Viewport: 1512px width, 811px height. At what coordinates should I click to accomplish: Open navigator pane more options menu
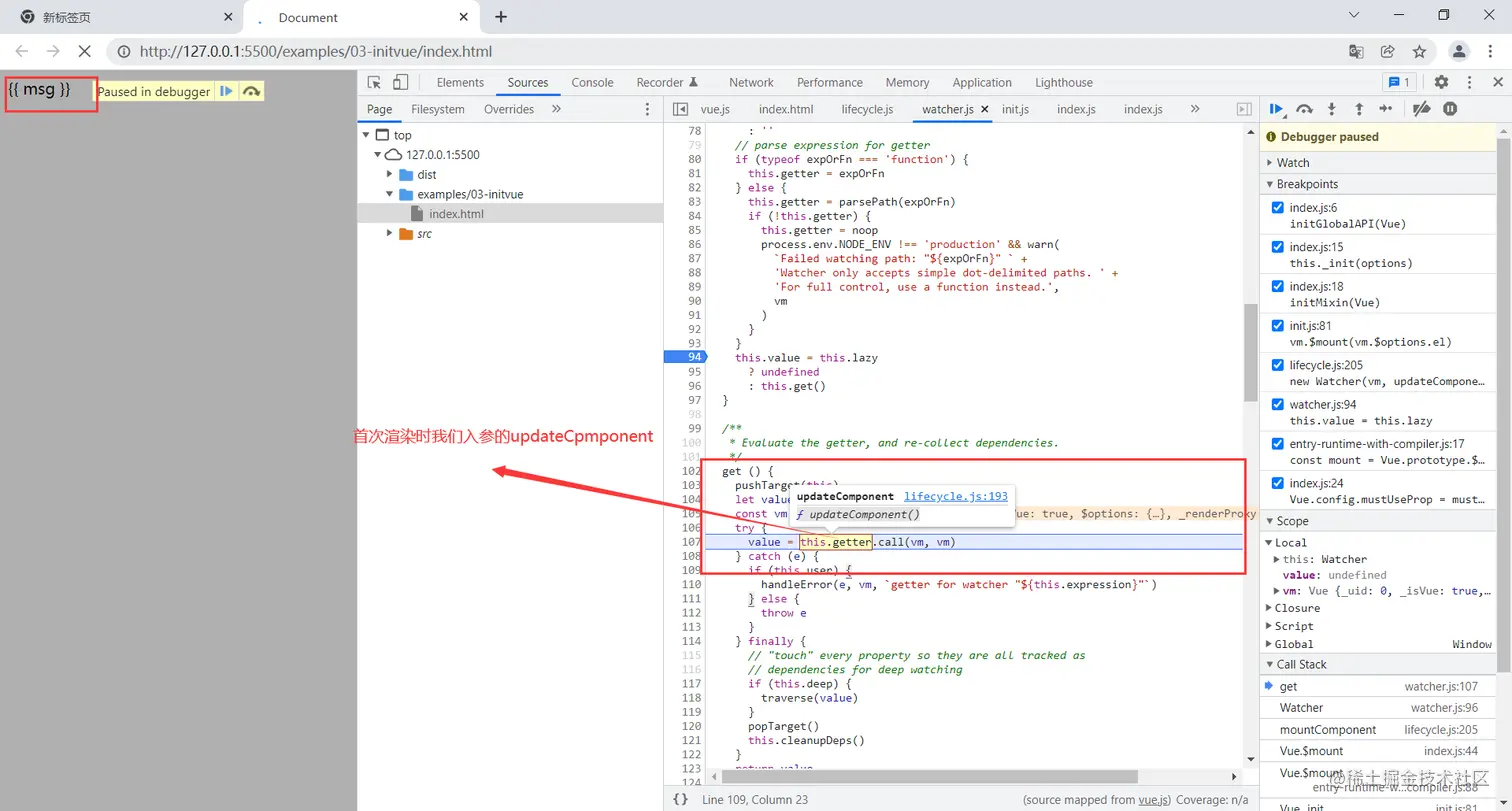pyautogui.click(x=647, y=109)
